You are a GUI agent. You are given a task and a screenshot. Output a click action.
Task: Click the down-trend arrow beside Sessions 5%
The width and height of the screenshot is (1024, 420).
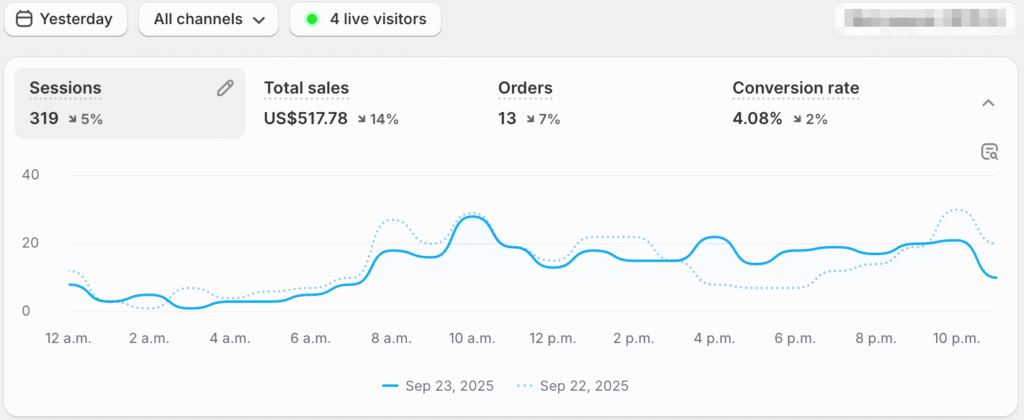pyautogui.click(x=74, y=119)
